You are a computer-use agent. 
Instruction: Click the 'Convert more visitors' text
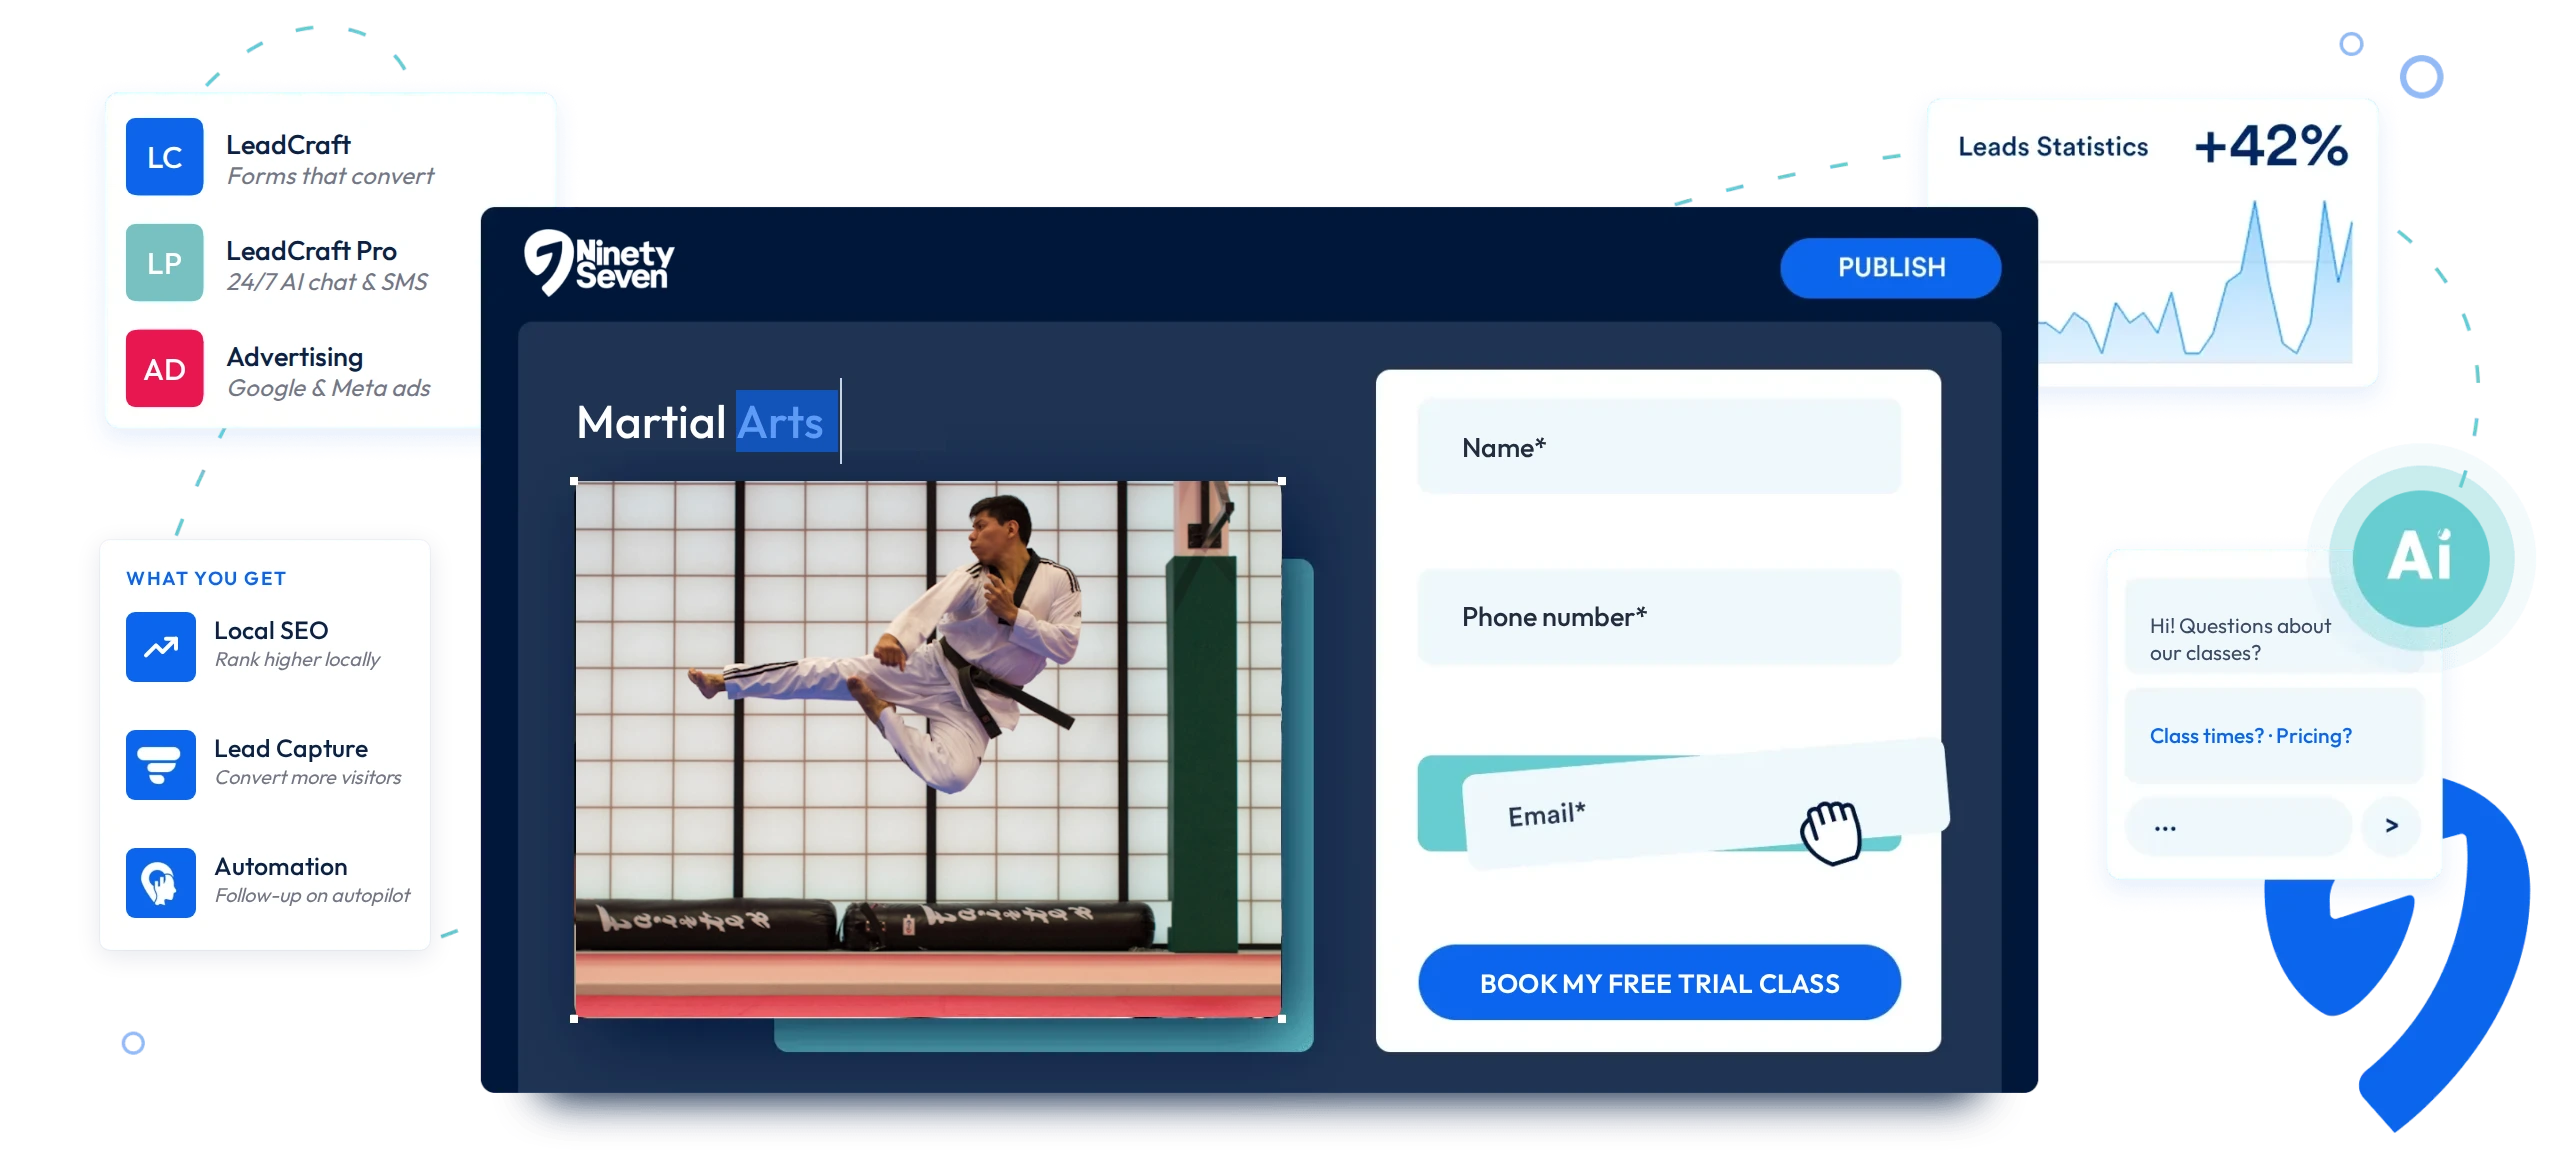(308, 778)
